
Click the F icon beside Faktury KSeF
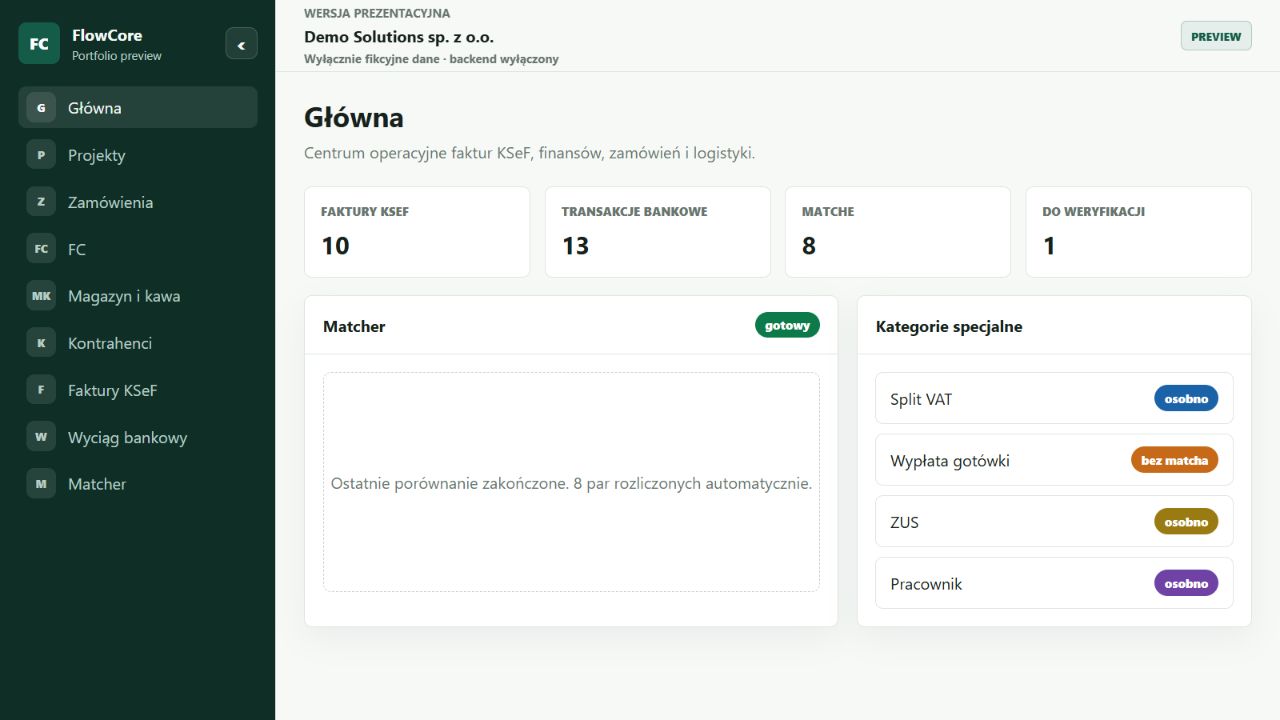pyautogui.click(x=41, y=390)
